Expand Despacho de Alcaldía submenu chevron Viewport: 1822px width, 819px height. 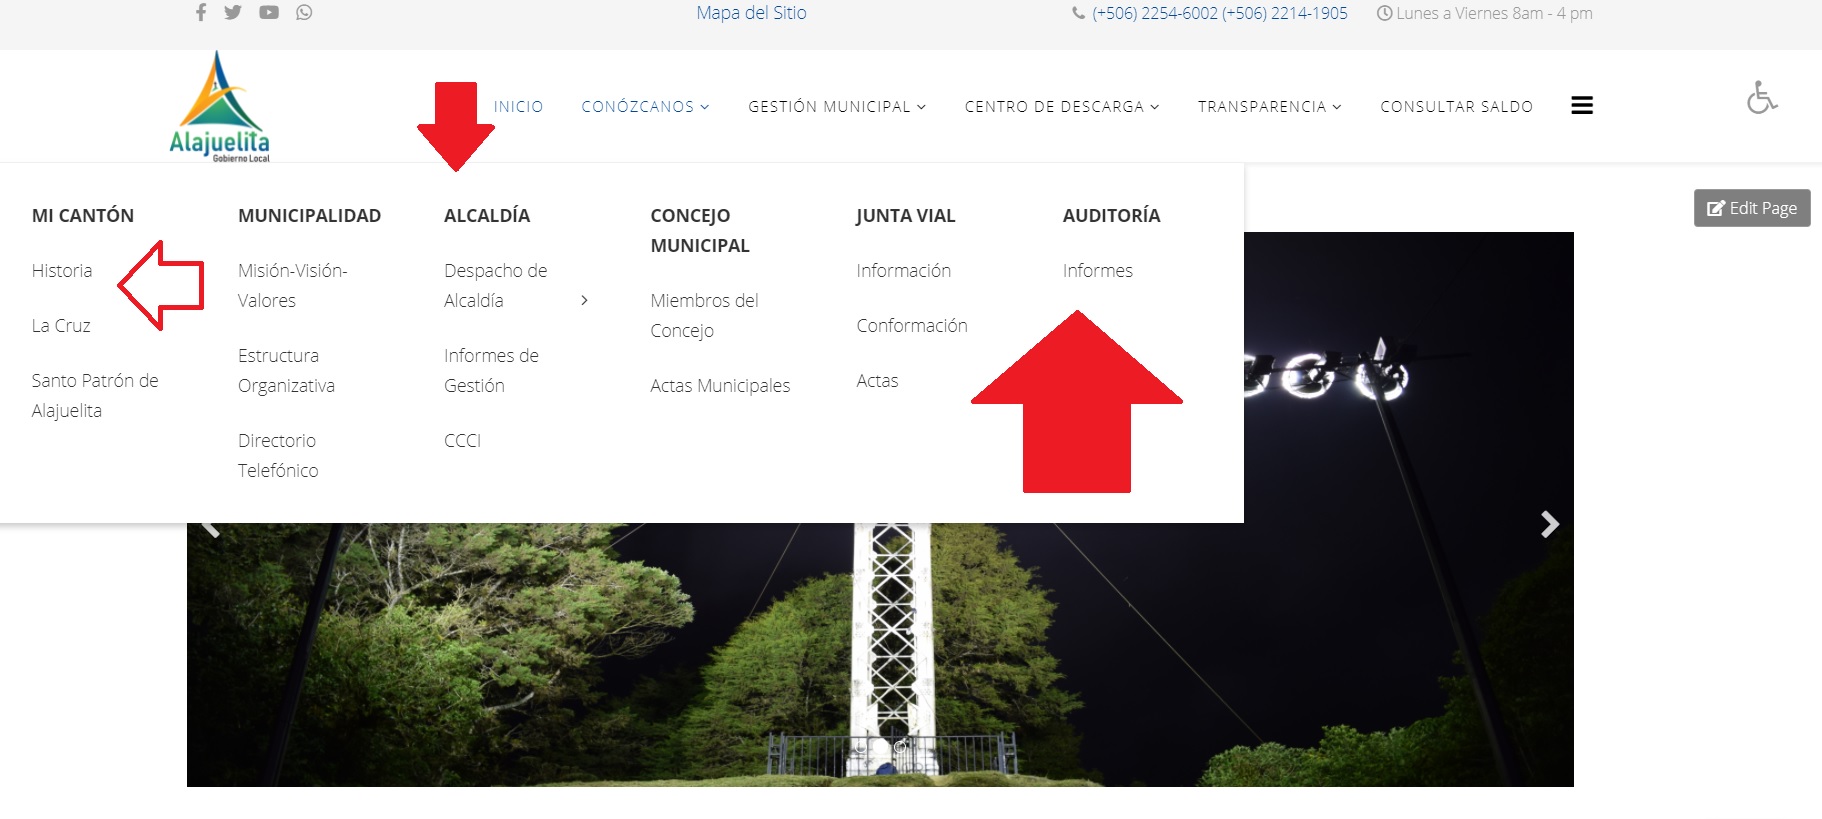click(585, 300)
